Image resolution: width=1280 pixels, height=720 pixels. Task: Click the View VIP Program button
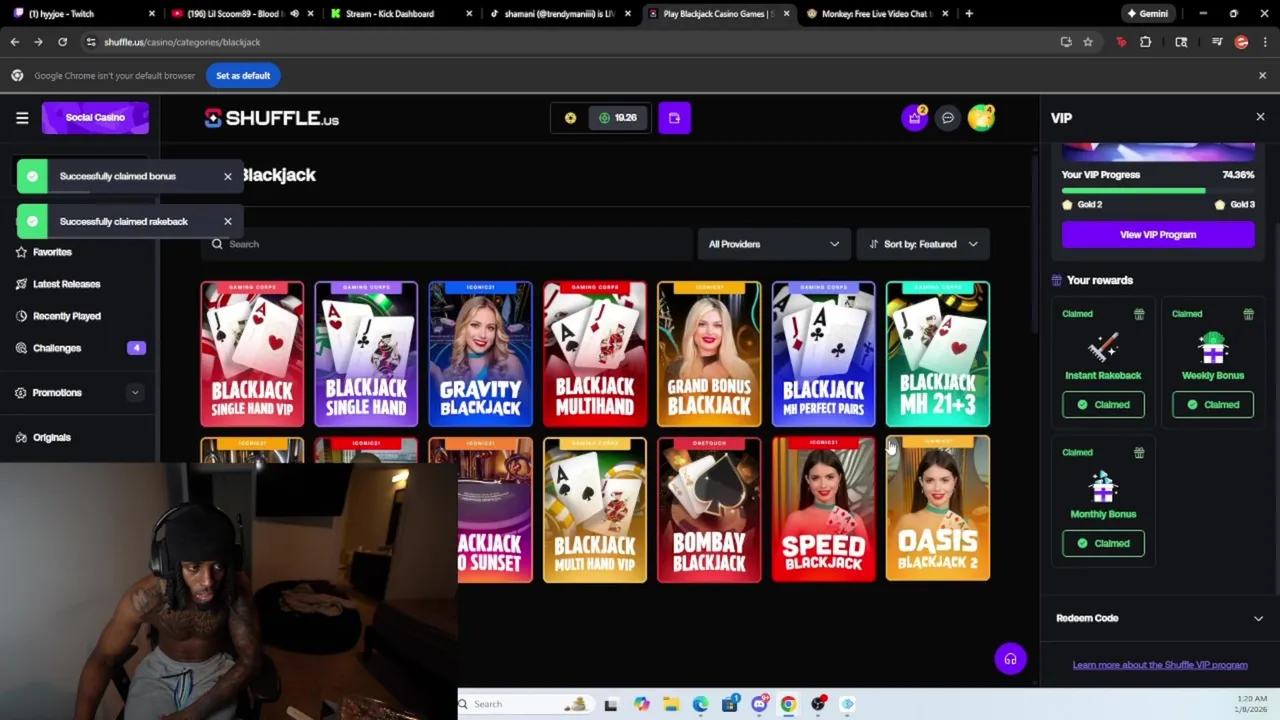pos(1158,234)
